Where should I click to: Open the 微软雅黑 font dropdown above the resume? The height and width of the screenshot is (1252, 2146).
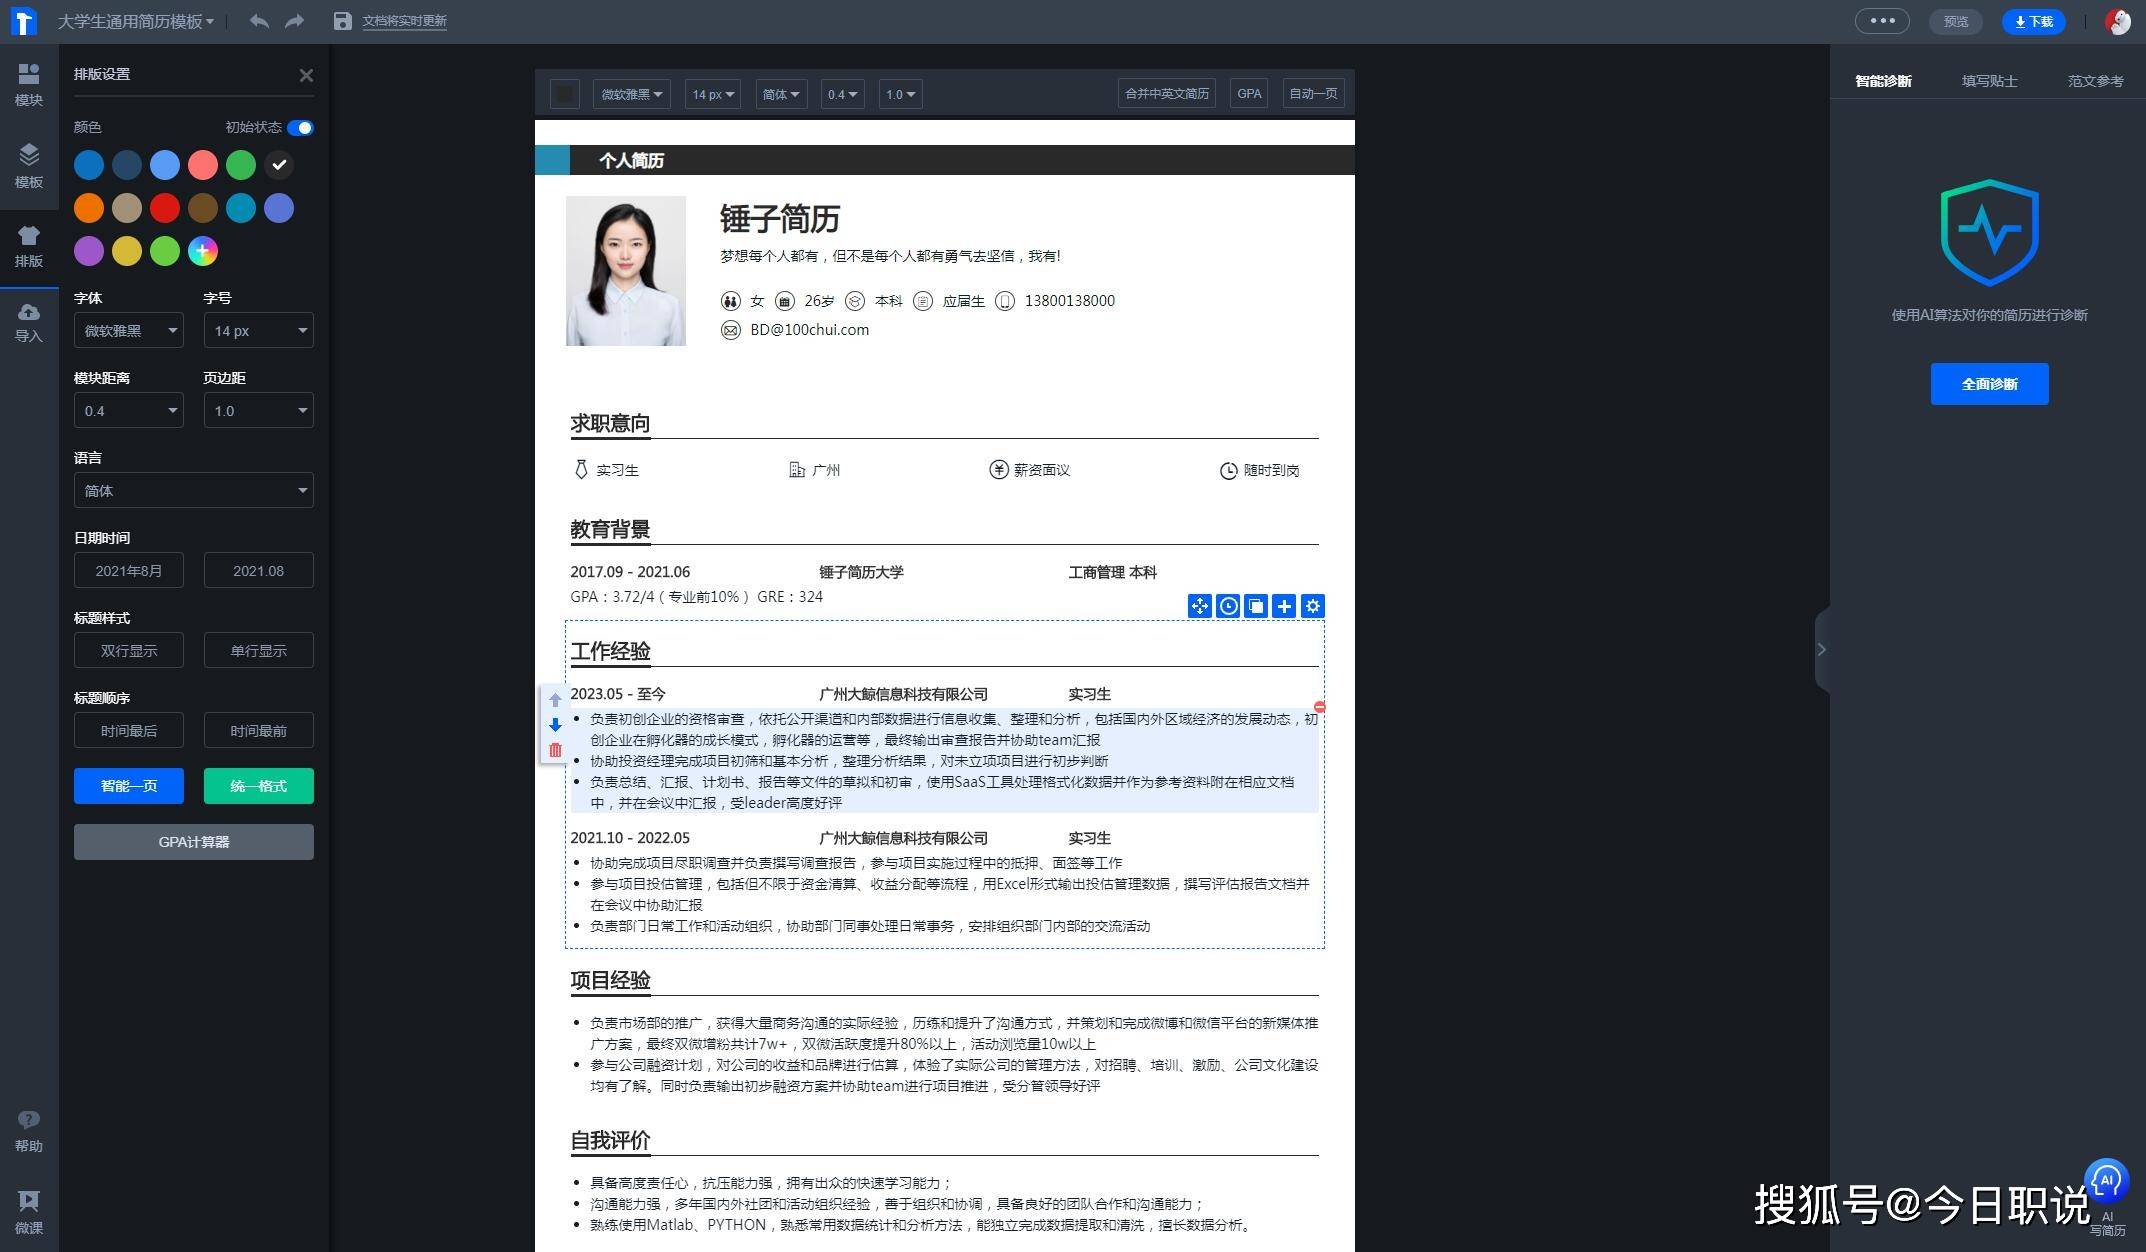click(630, 94)
